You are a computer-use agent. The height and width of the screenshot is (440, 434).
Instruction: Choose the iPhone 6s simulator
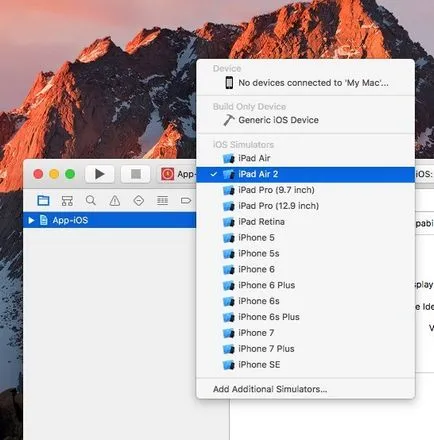[x=306, y=301]
